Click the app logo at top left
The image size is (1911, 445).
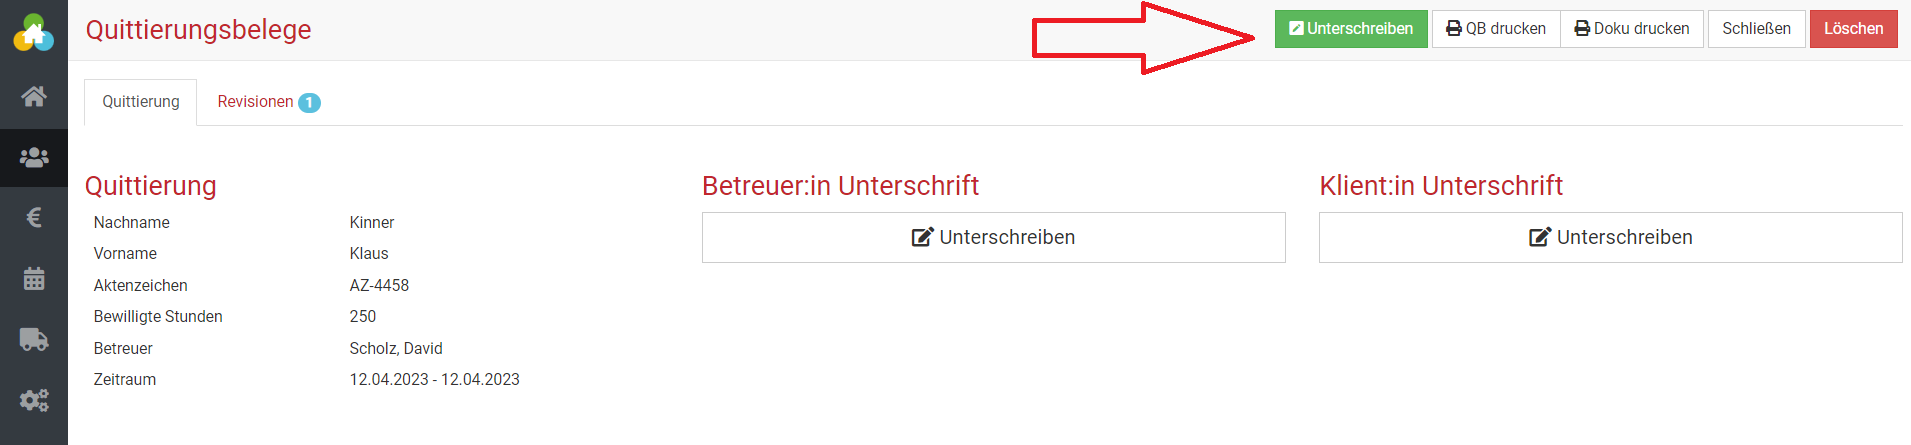coord(34,33)
